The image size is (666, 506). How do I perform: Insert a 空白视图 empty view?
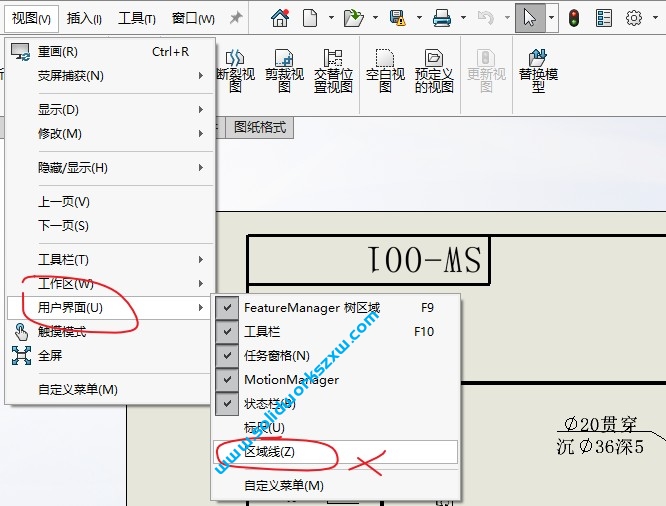pyautogui.click(x=385, y=71)
